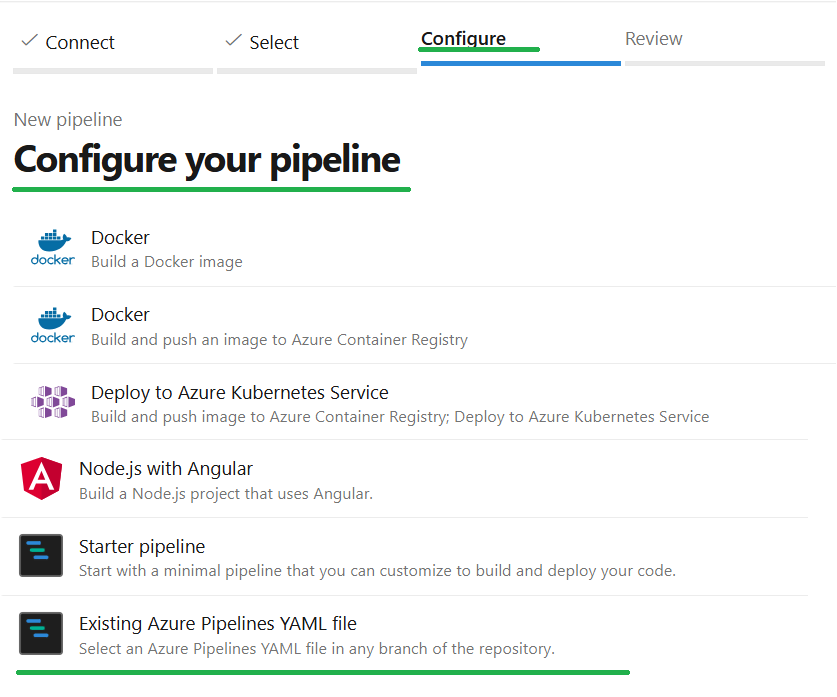
Task: Select the Starter pipeline option
Action: (142, 546)
